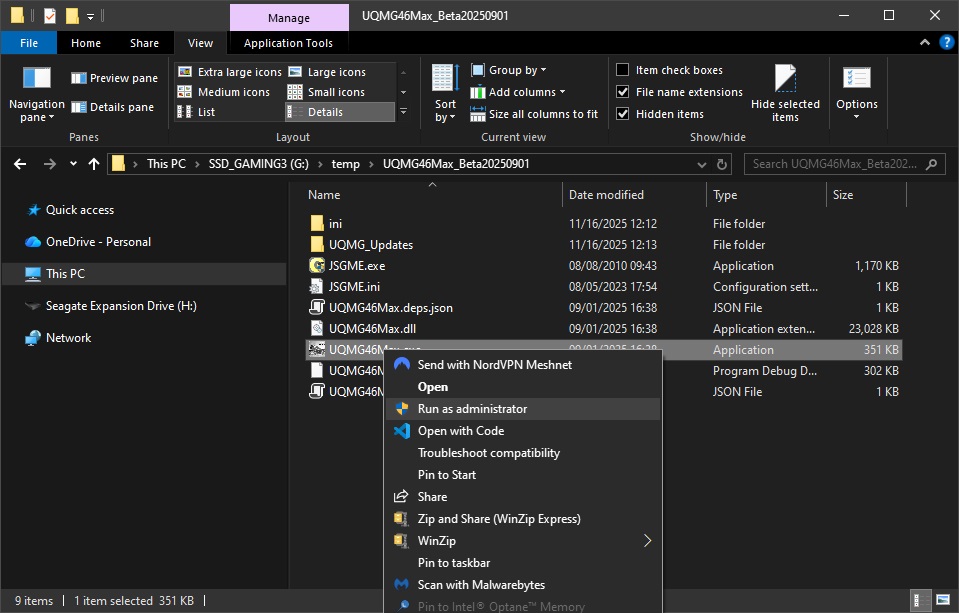Select Pin to taskbar entry
Viewport: 959px width, 613px height.
[523, 563]
